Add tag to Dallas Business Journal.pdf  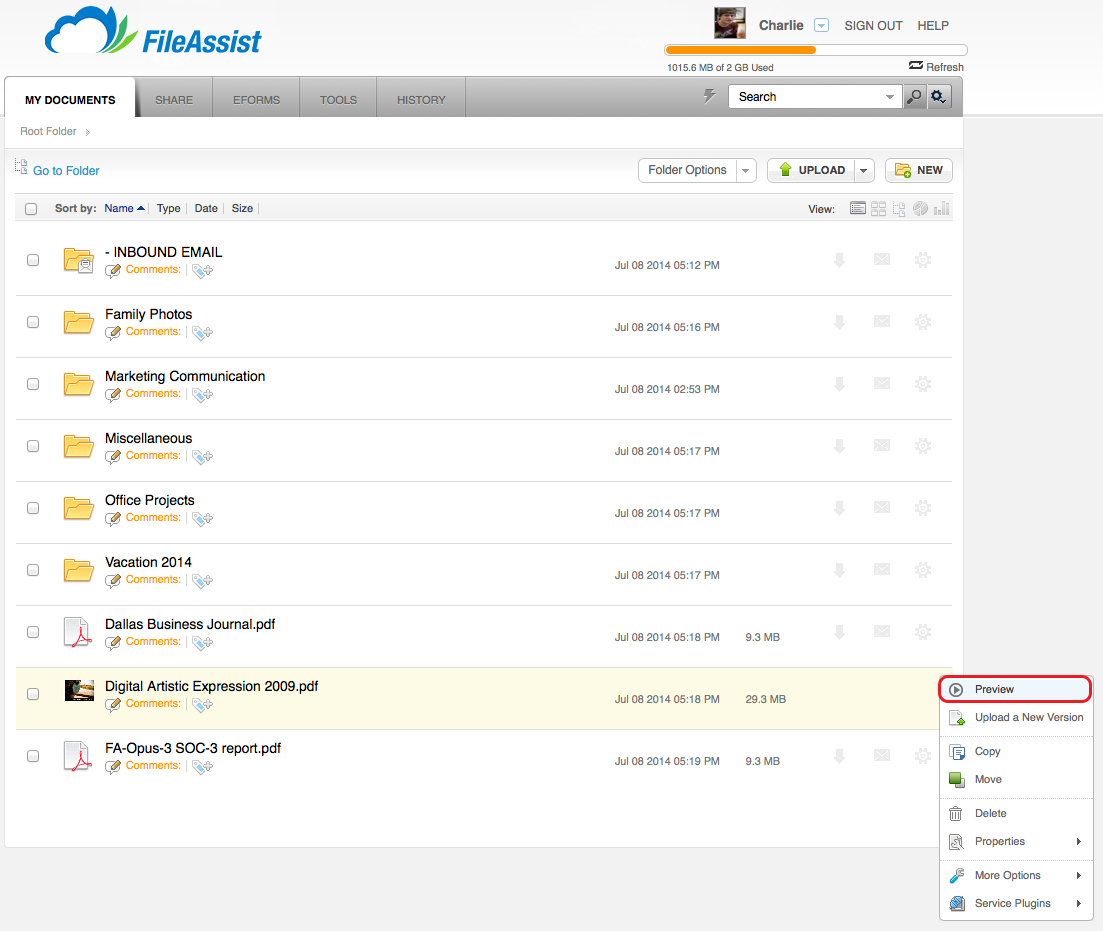click(203, 642)
